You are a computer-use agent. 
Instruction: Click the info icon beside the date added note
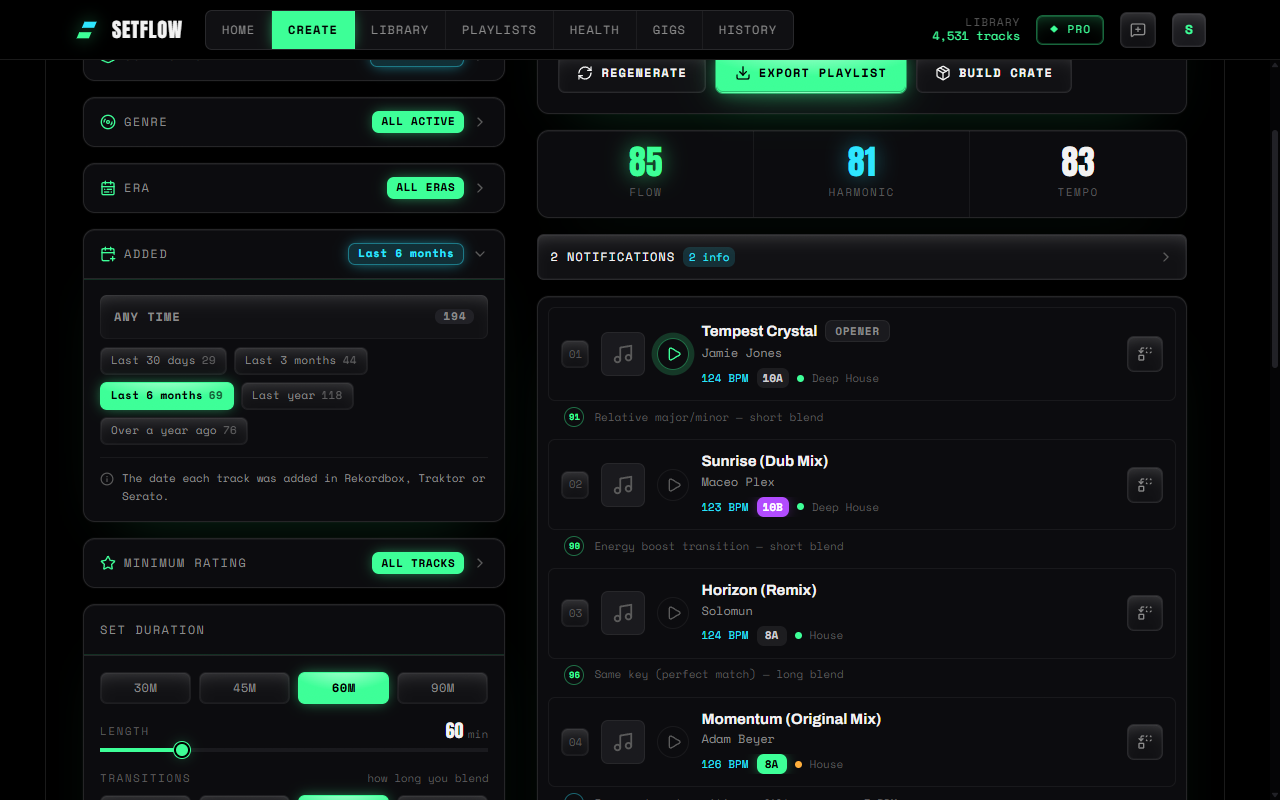click(x=107, y=479)
